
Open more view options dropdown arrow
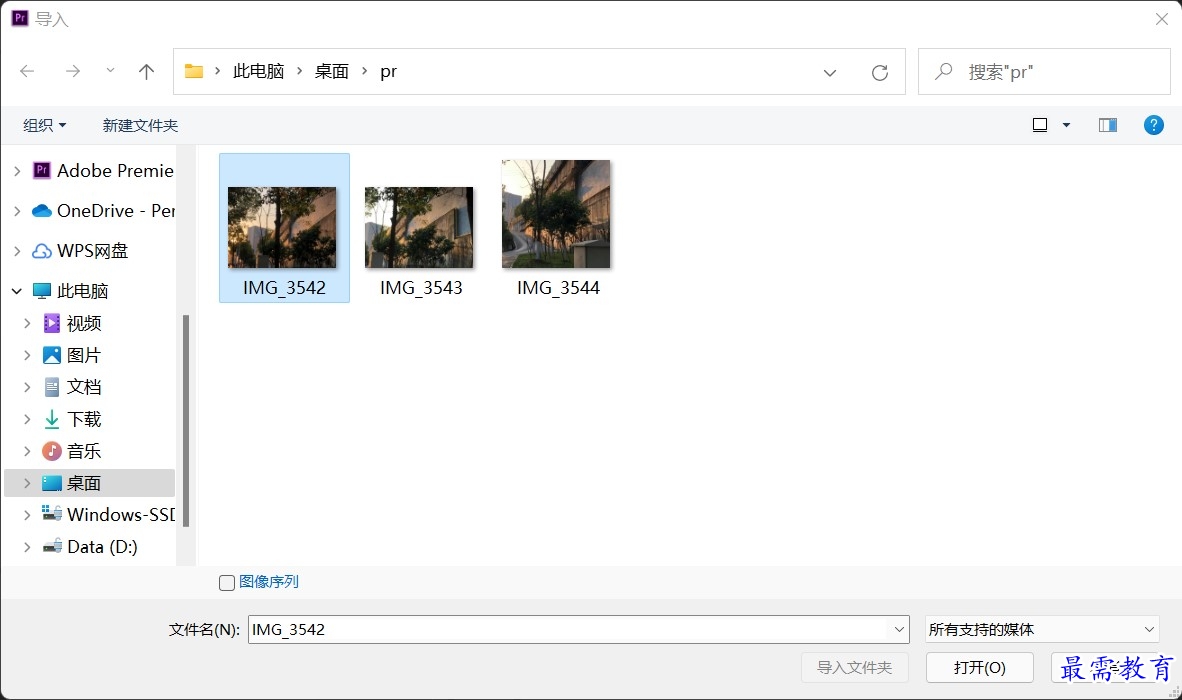[x=1066, y=125]
